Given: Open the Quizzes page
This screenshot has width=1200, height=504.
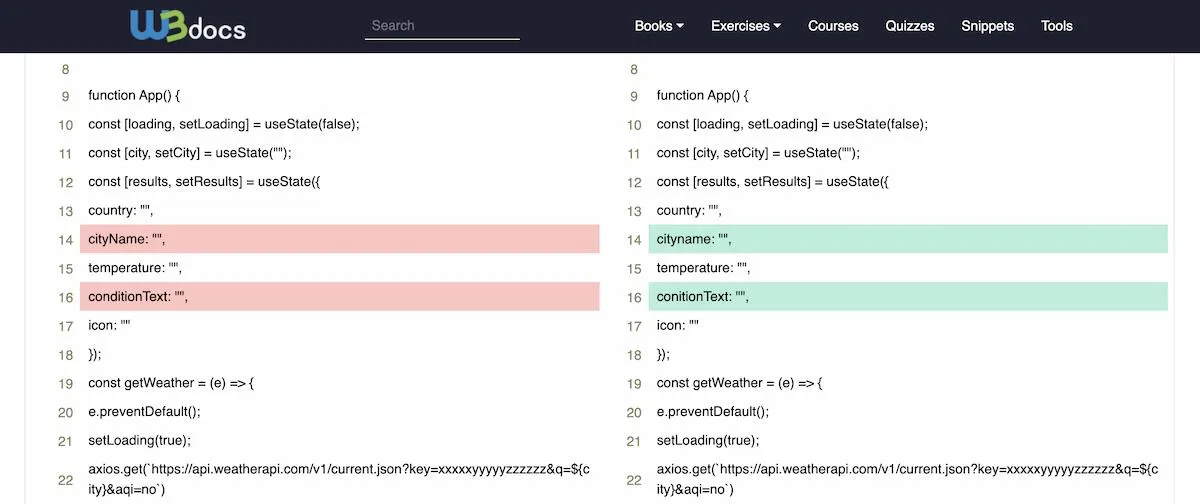Looking at the screenshot, I should (x=910, y=26).
